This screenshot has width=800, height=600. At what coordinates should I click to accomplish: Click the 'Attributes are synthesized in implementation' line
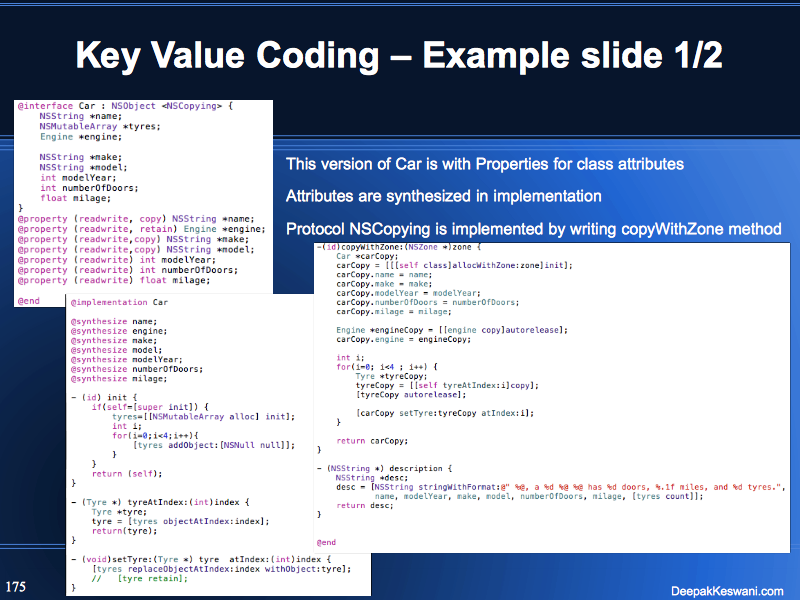[x=443, y=196]
